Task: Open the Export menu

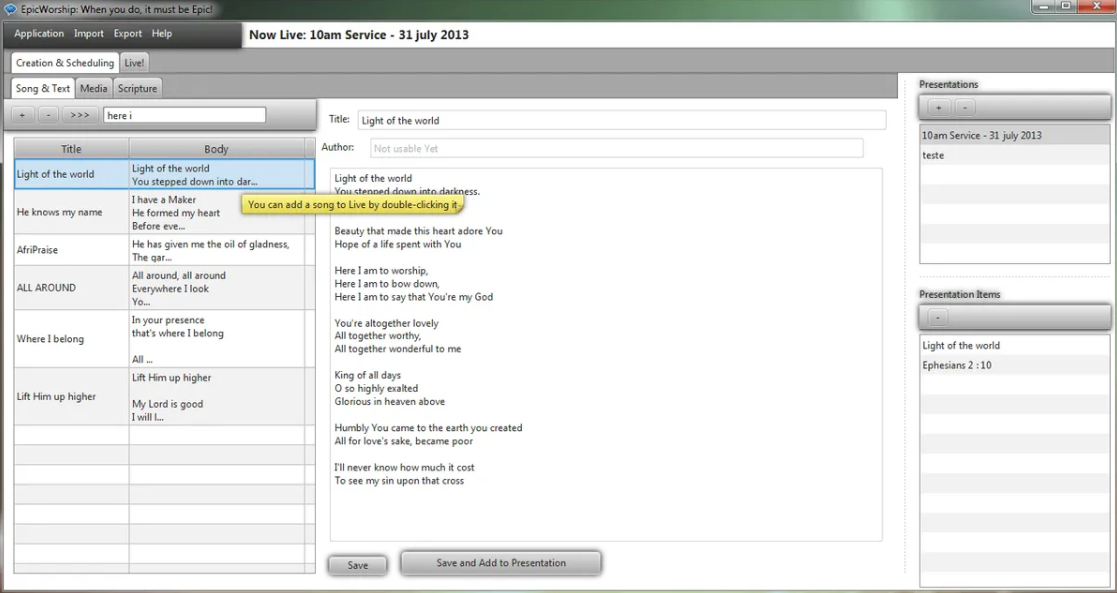Action: pos(128,33)
